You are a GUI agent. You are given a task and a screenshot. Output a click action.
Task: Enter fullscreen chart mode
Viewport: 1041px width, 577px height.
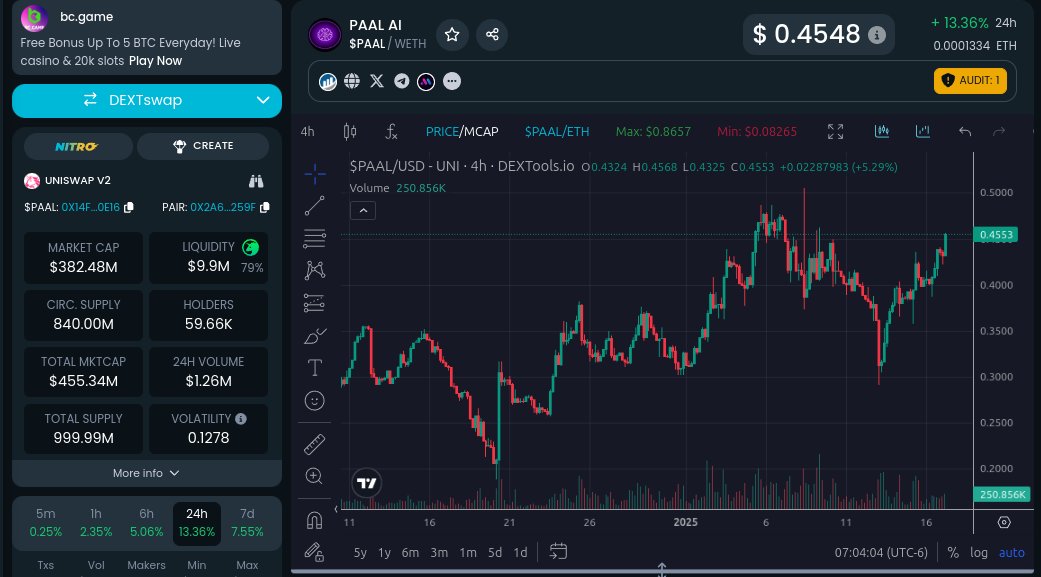point(835,131)
